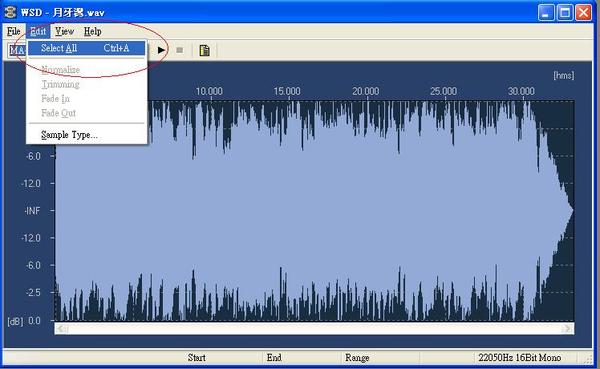Image resolution: width=600 pixels, height=369 pixels.
Task: Close the WSD window
Action: 584,12
